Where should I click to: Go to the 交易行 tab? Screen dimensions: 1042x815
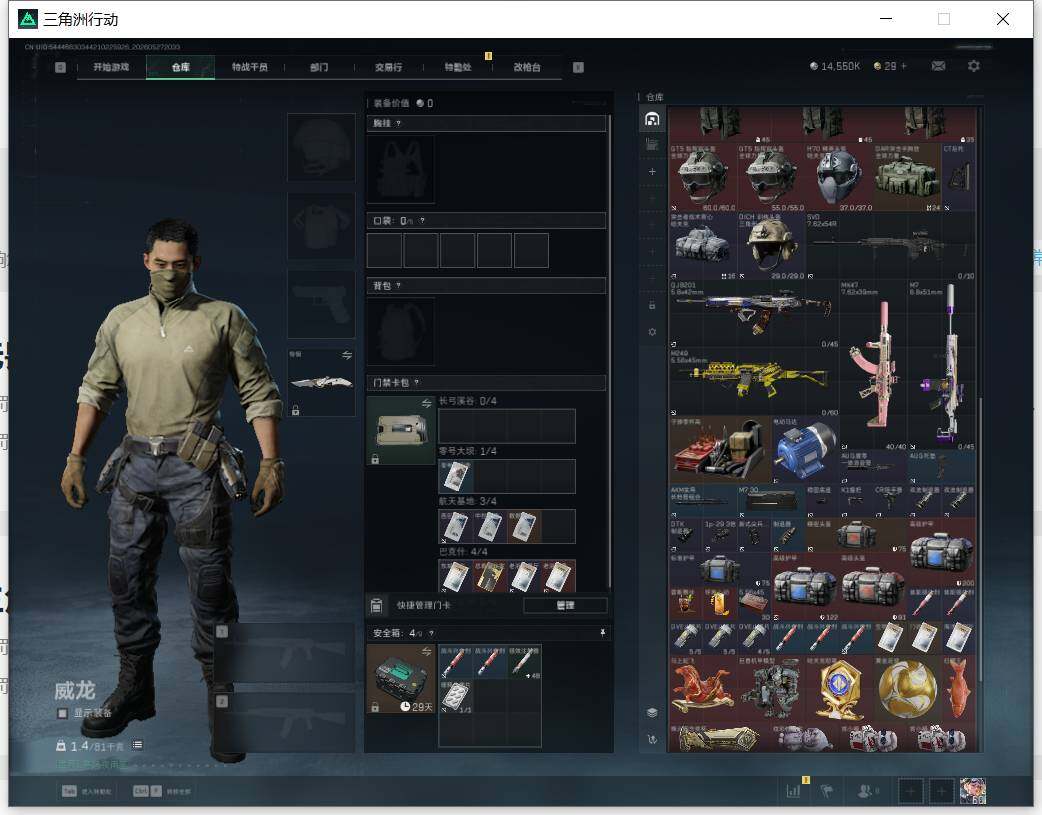388,67
